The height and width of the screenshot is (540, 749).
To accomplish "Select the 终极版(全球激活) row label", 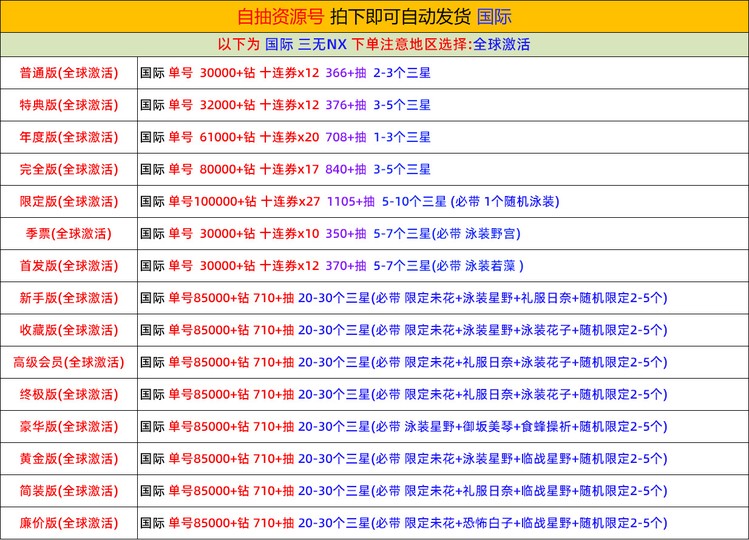I will pos(69,394).
